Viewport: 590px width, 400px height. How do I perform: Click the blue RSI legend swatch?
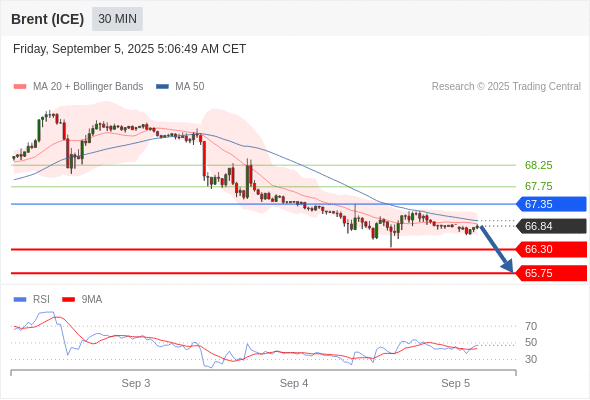20,300
